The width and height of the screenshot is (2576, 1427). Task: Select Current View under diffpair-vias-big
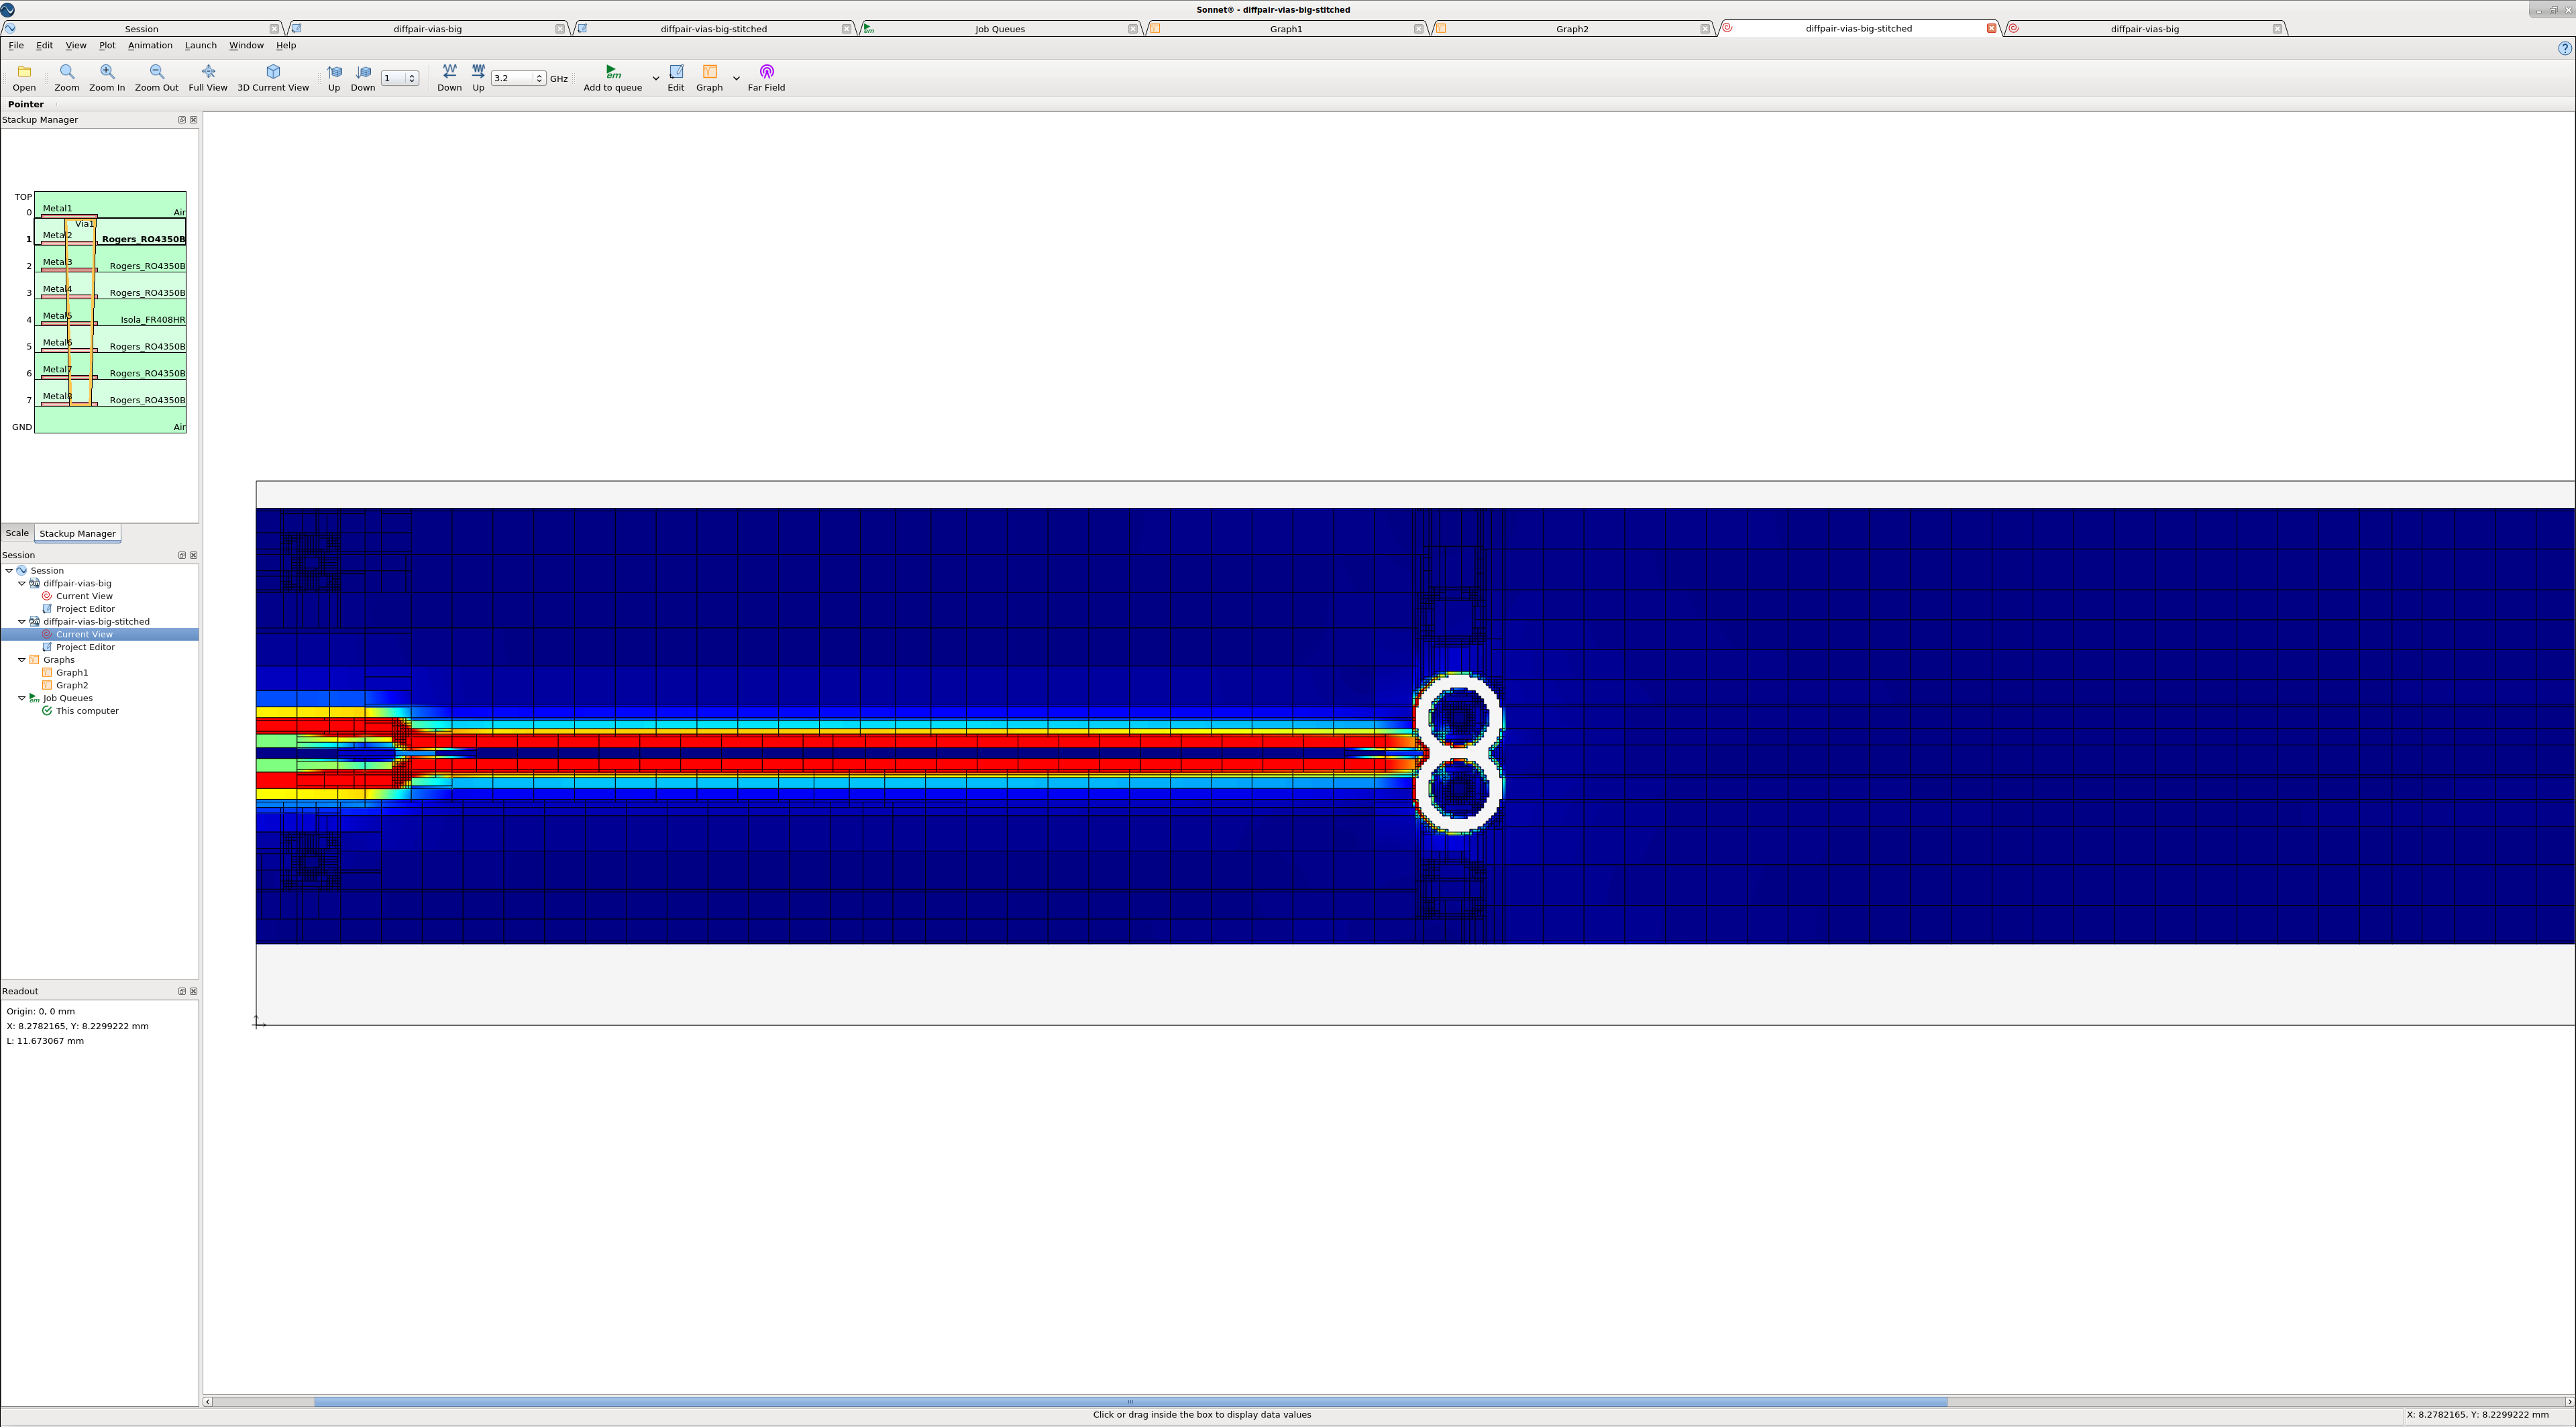84,596
